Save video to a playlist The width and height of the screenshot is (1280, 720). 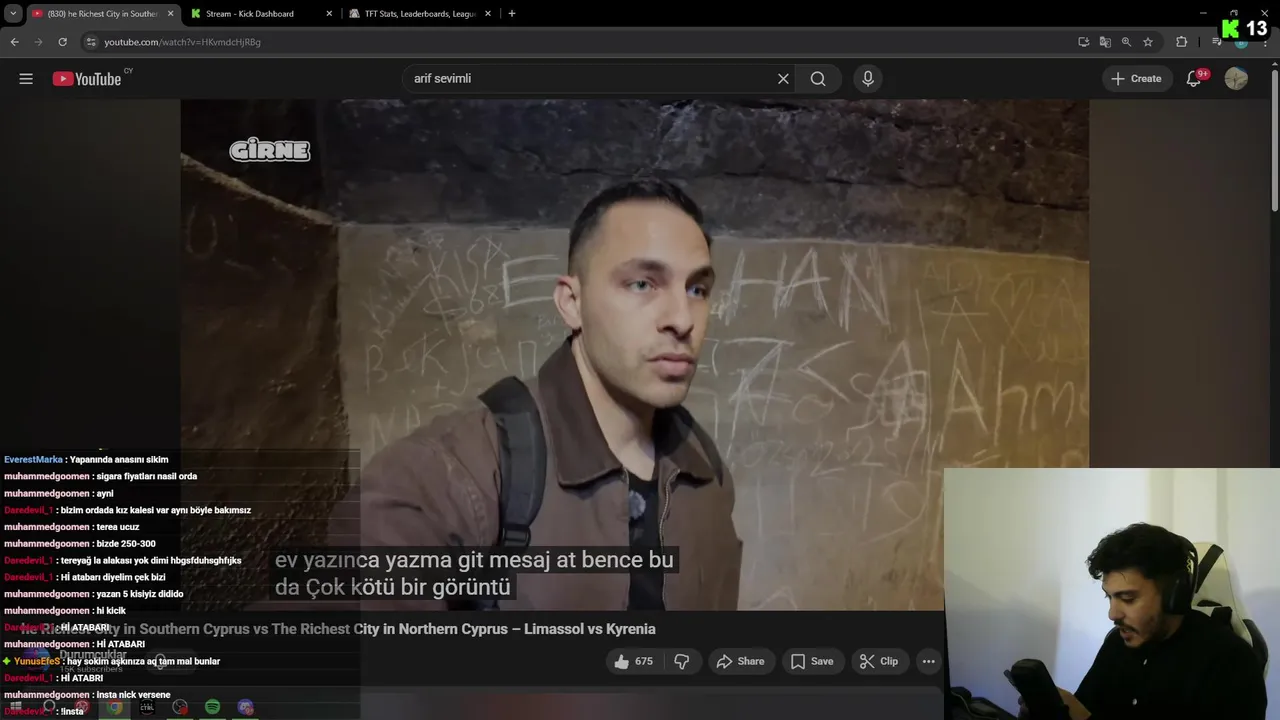812,661
